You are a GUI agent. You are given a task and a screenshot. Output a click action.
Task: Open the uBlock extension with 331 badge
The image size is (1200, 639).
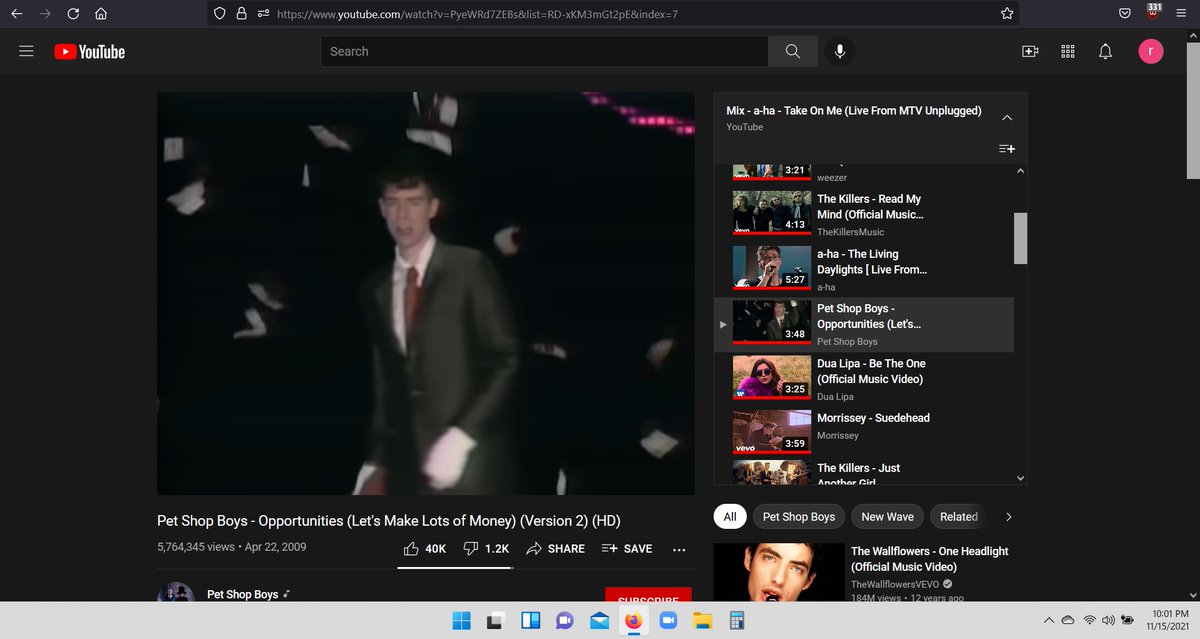pos(1154,11)
